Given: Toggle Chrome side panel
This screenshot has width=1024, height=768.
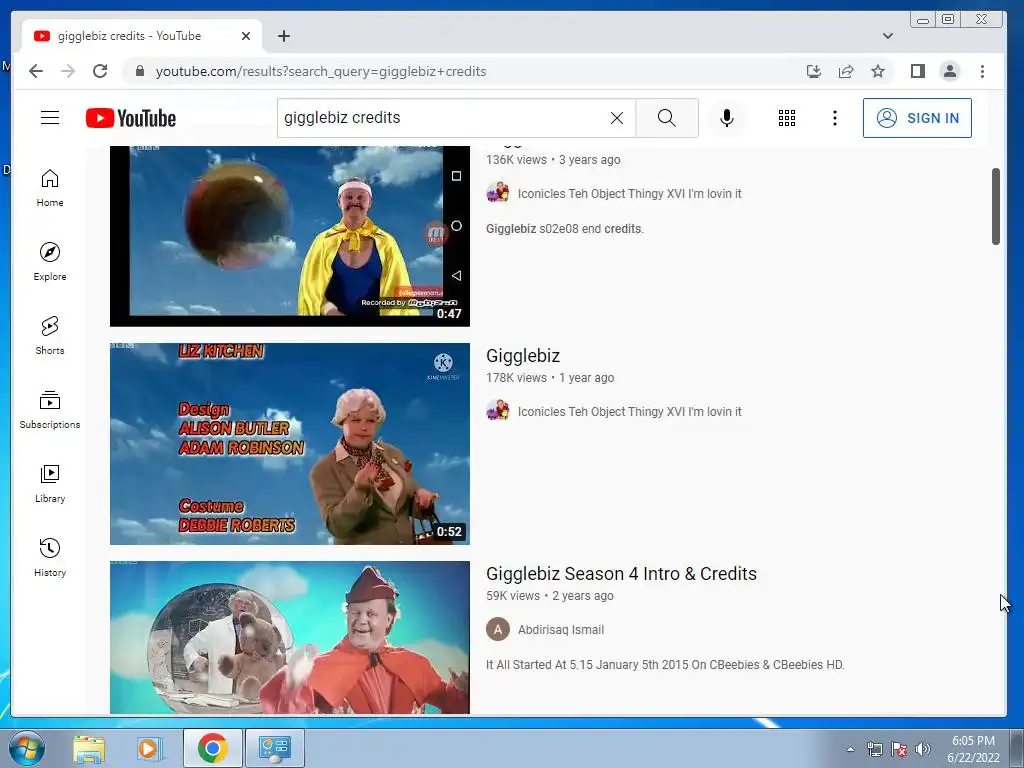Looking at the screenshot, I should [918, 71].
